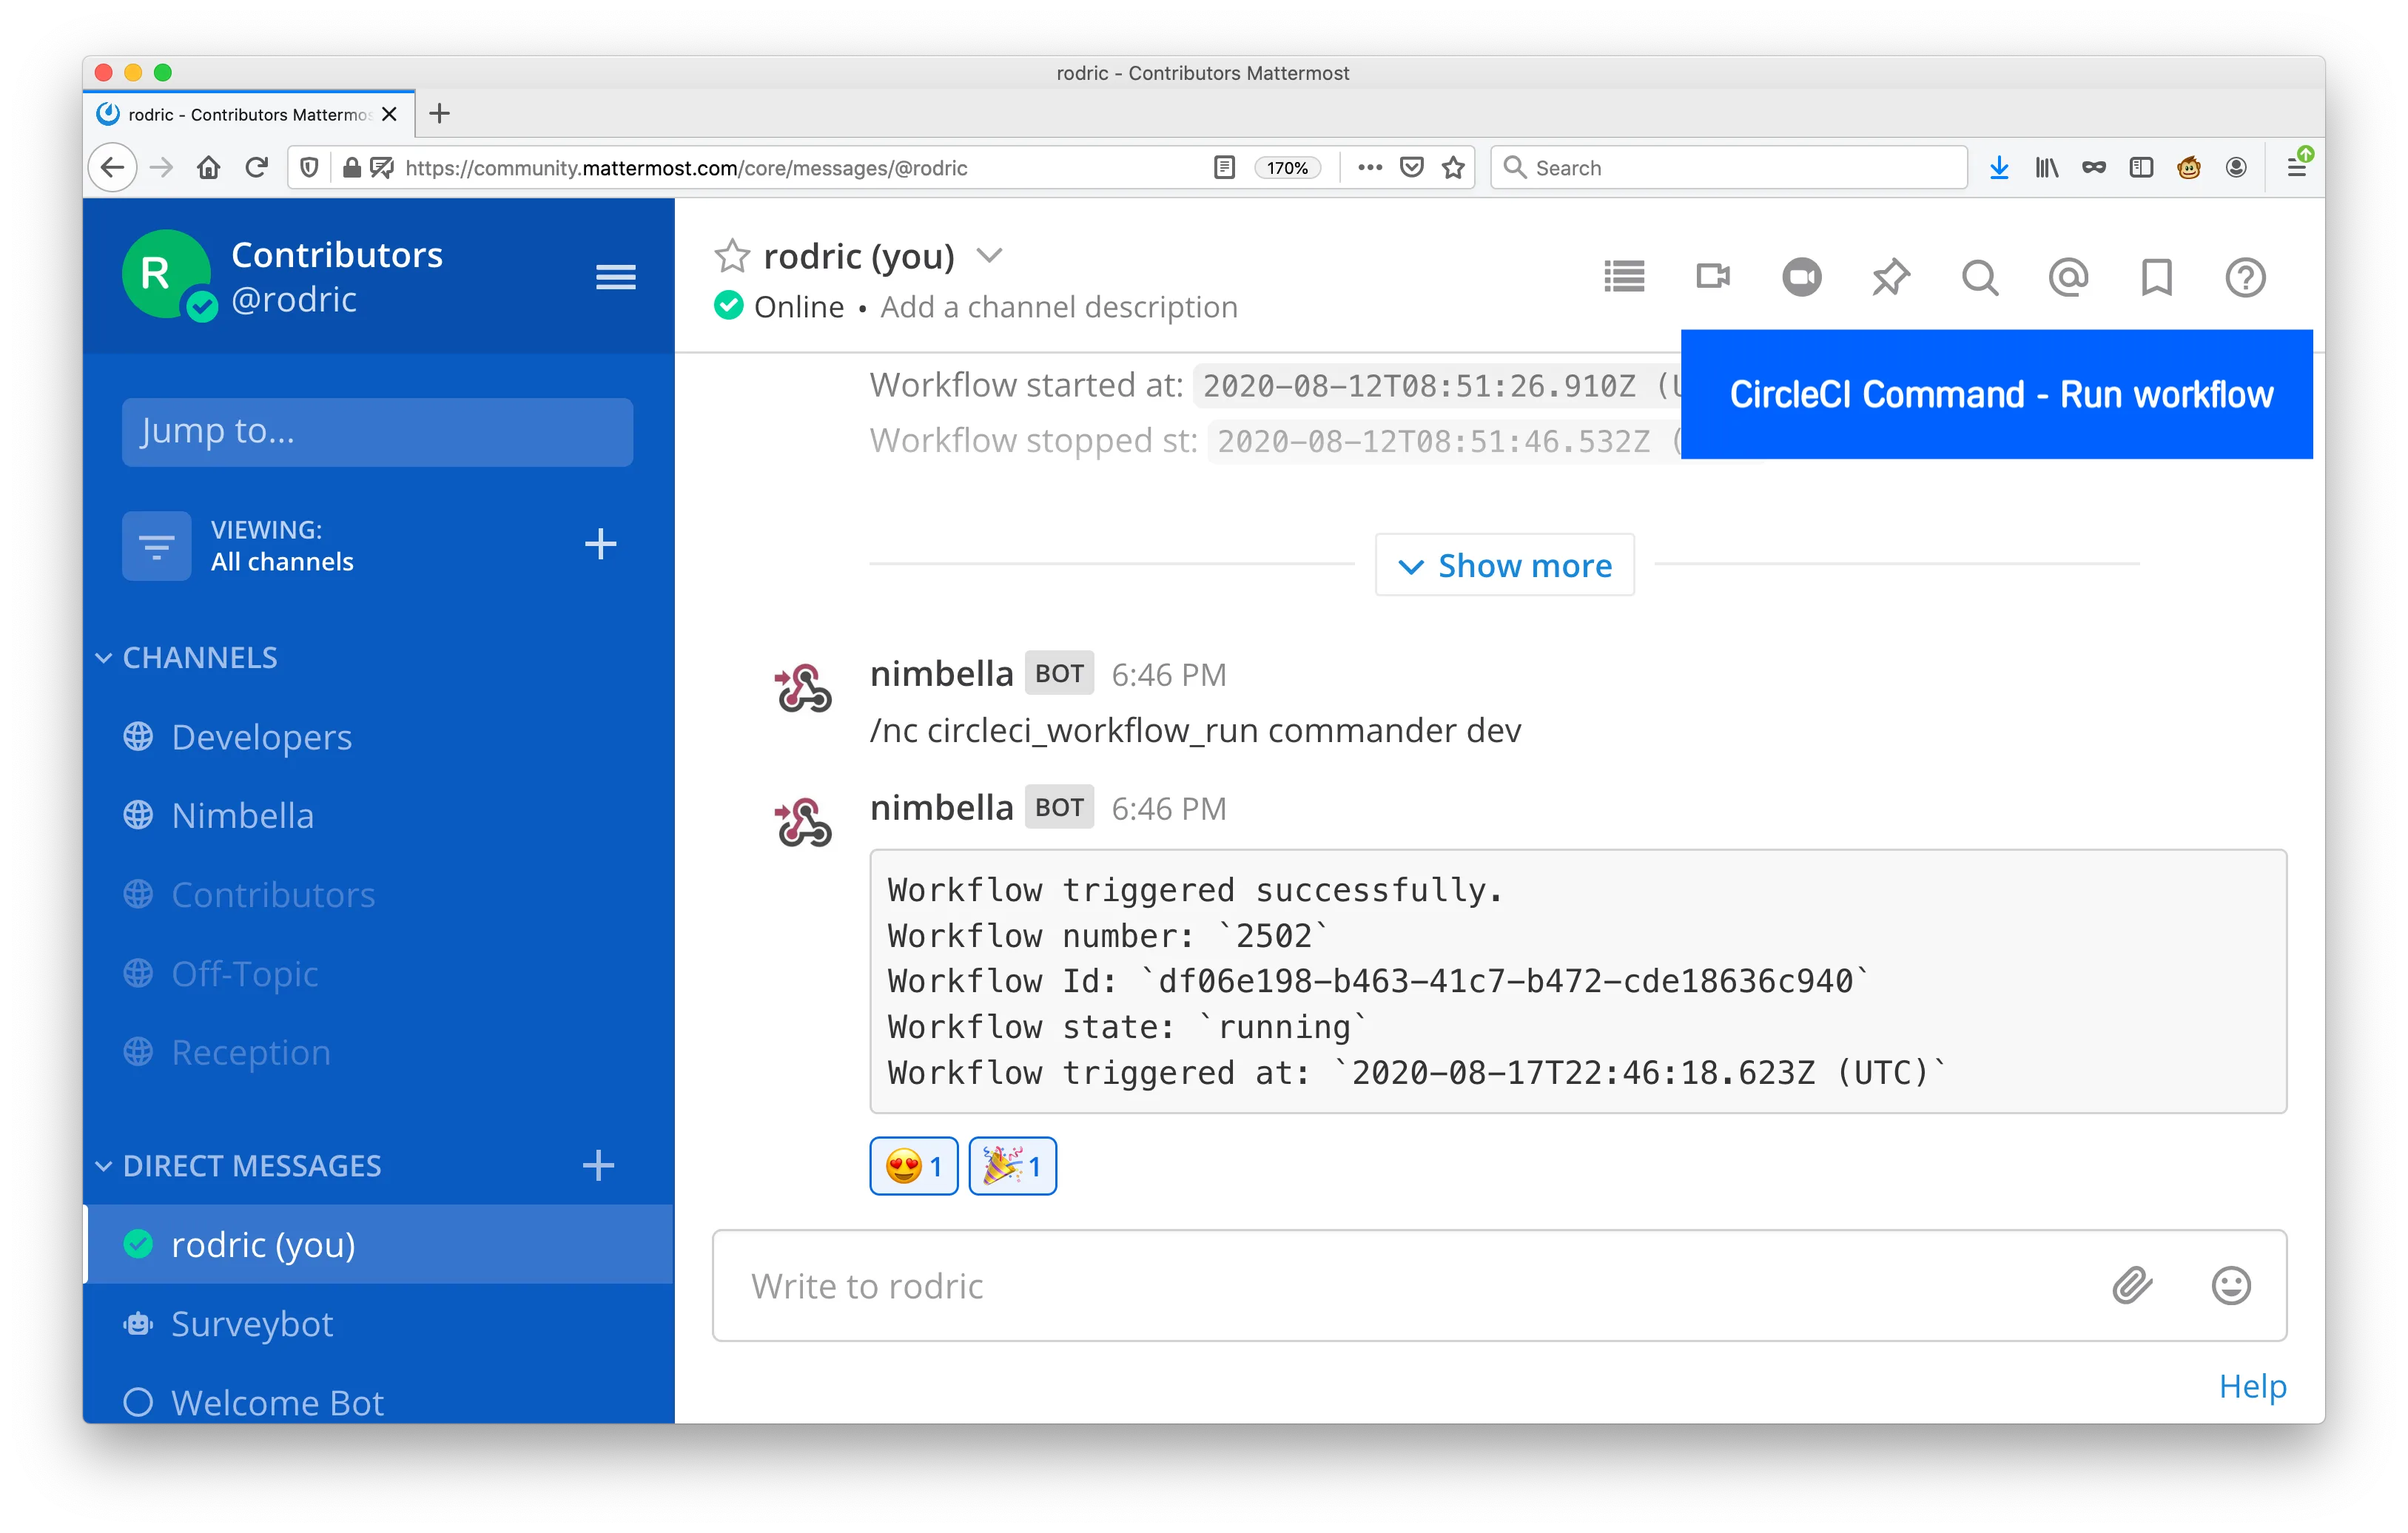
Task: Click the Firefox Search box
Action: click(1730, 167)
